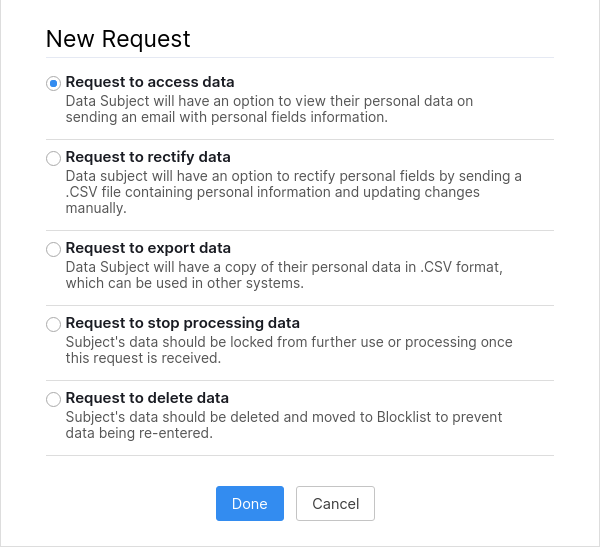Click the 'Request to export data' label text
600x547 pixels.
(148, 248)
